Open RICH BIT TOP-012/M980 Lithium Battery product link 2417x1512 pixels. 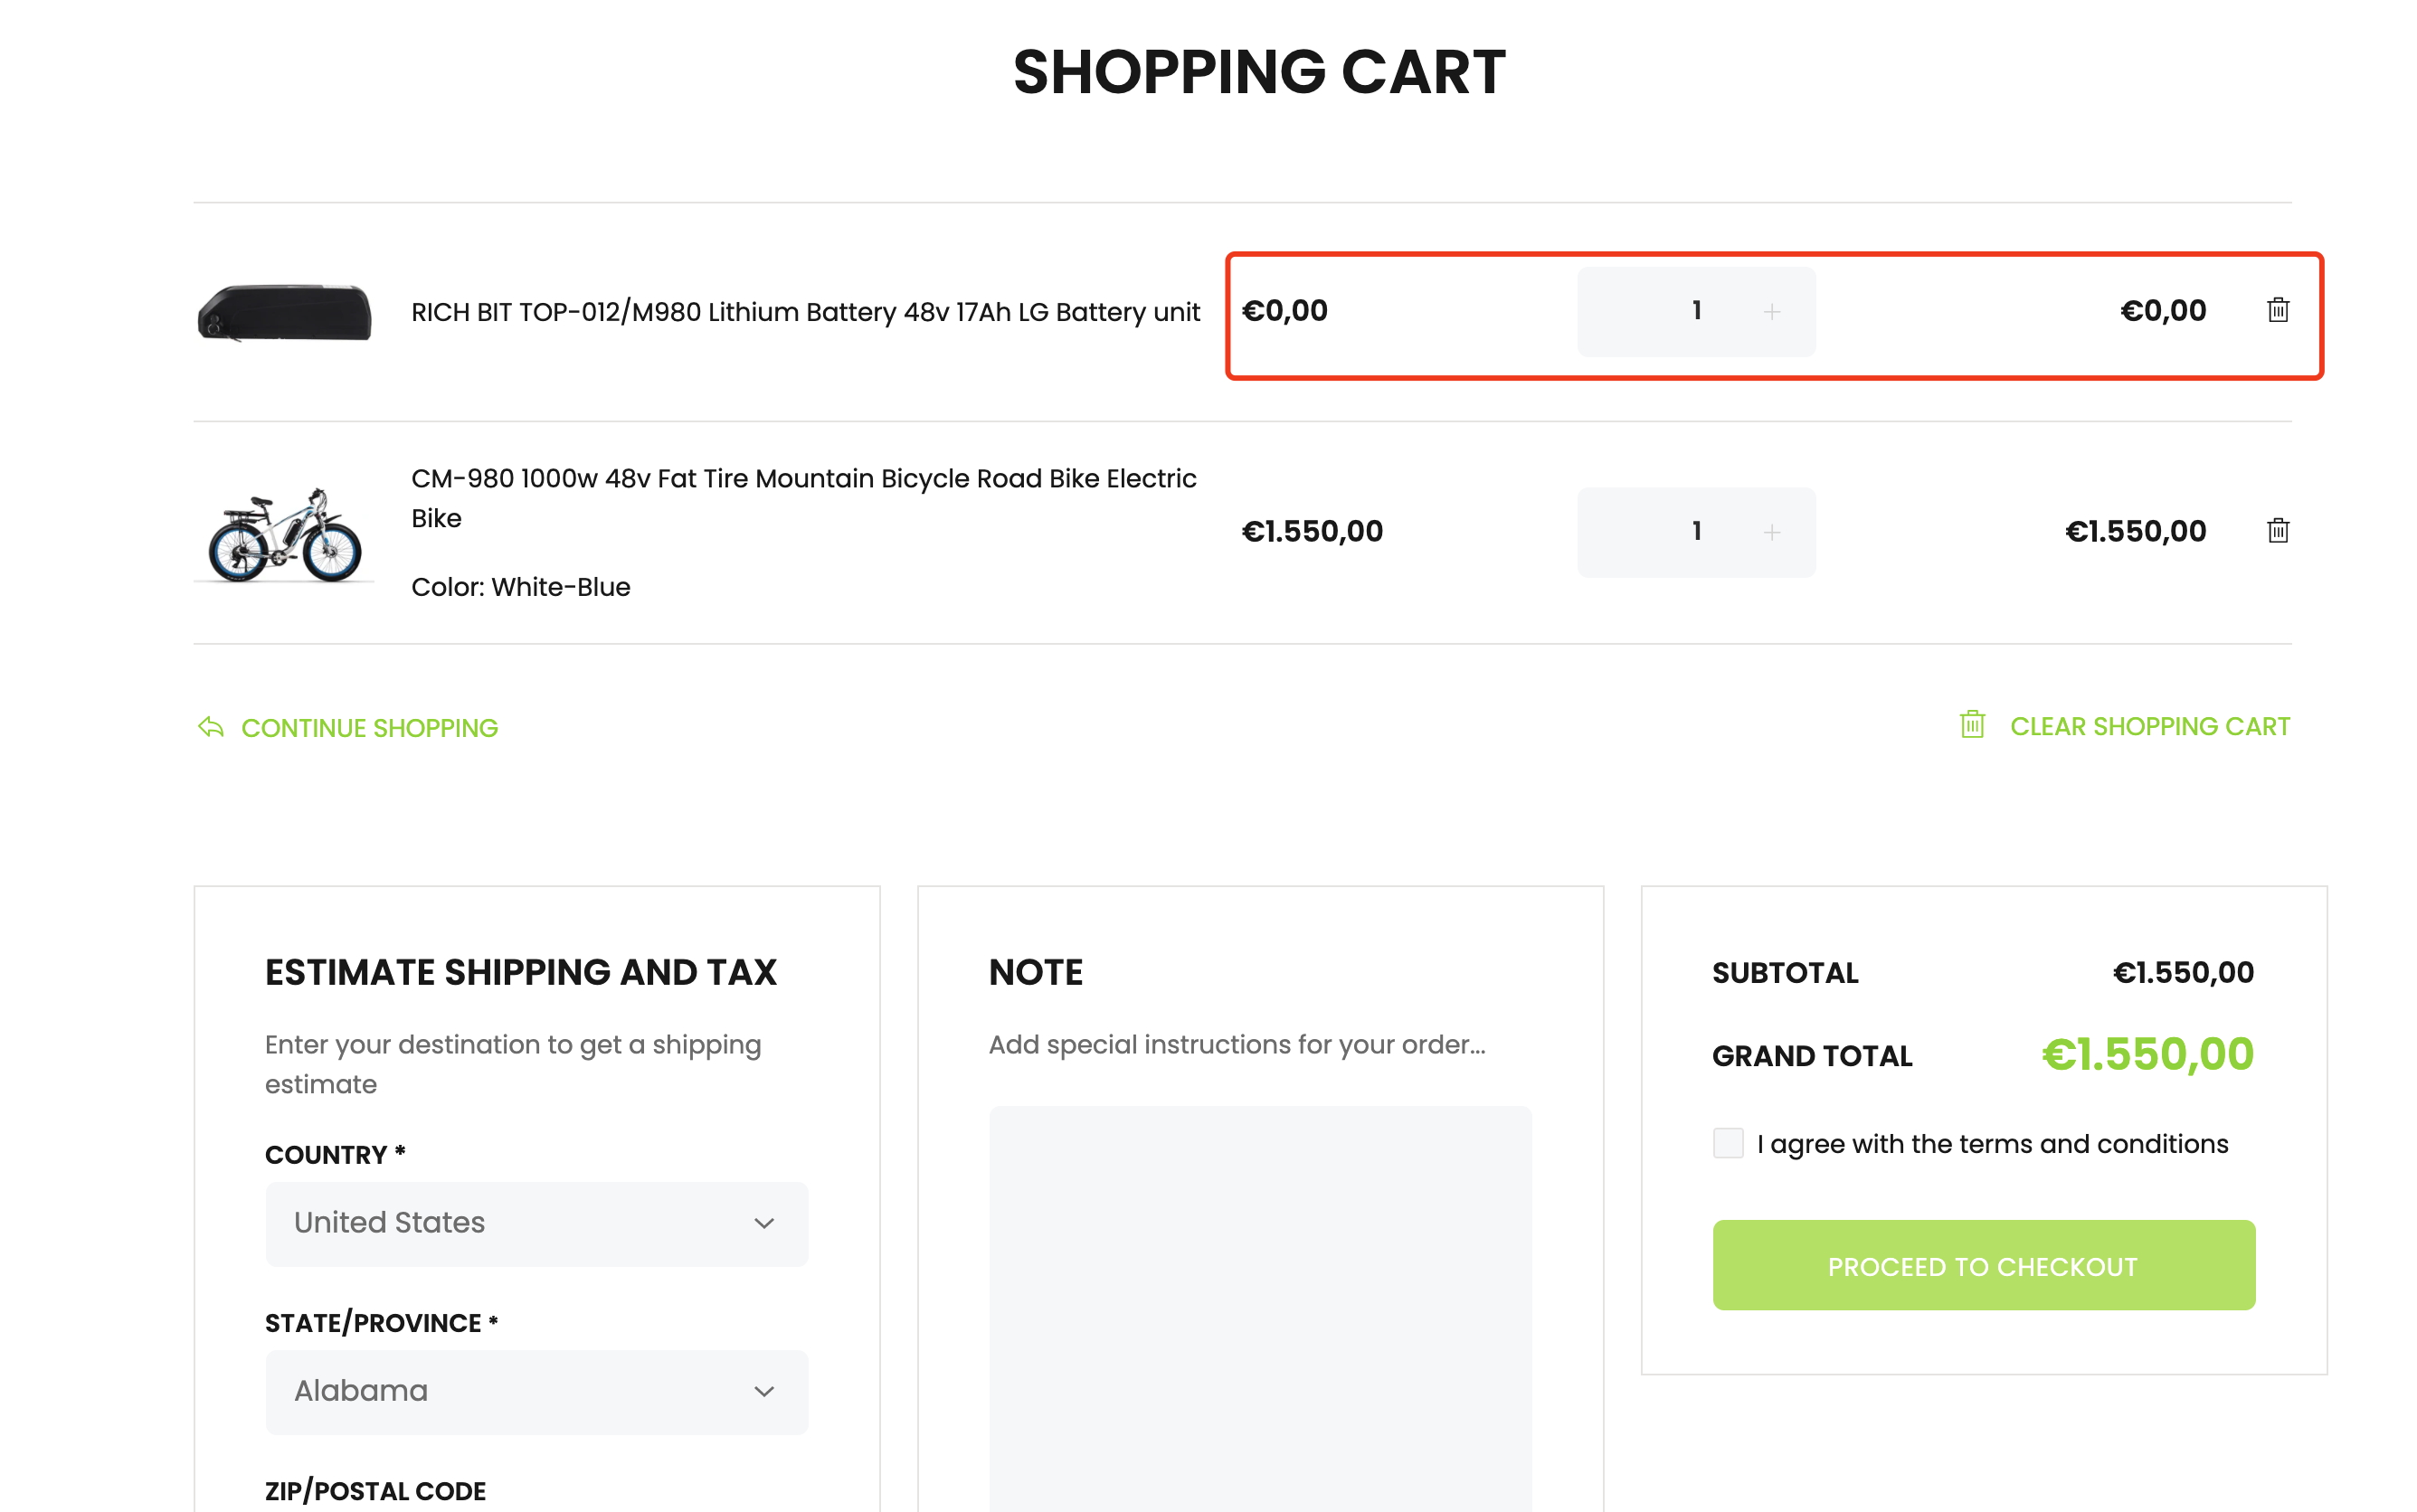[805, 312]
